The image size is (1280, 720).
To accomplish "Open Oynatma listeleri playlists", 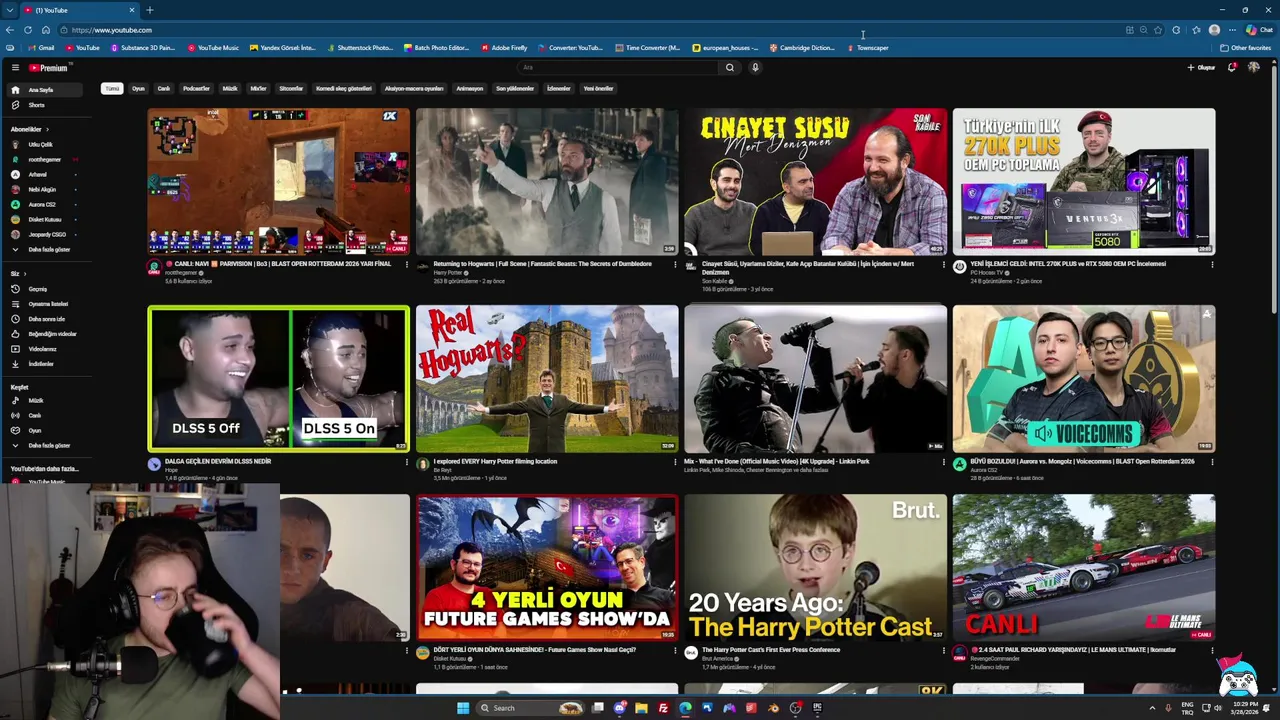I will pos(48,304).
